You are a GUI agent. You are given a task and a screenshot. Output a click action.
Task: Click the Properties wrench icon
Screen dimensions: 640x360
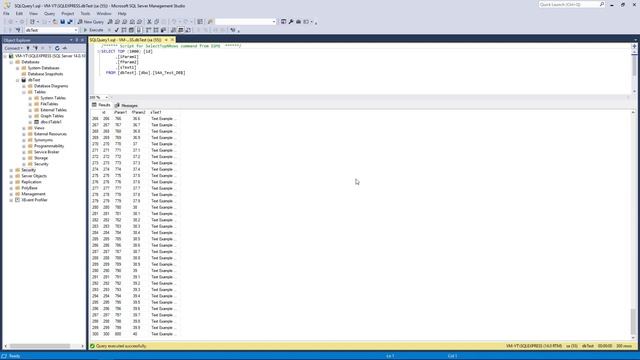point(291,22)
